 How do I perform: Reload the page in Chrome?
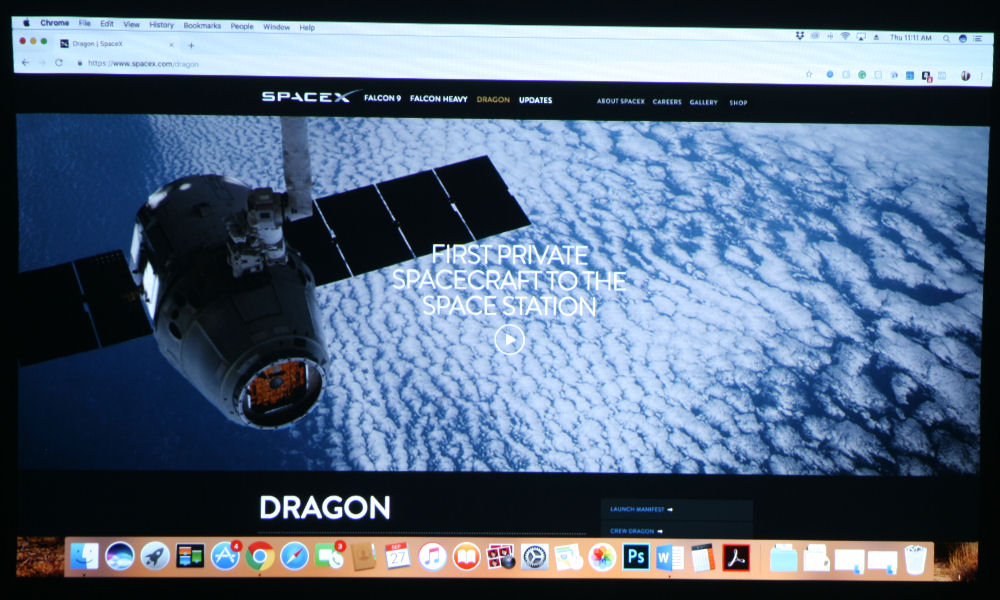tap(59, 62)
